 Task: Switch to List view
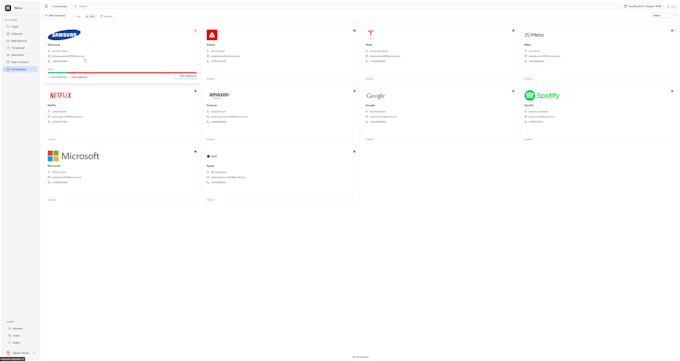[77, 16]
